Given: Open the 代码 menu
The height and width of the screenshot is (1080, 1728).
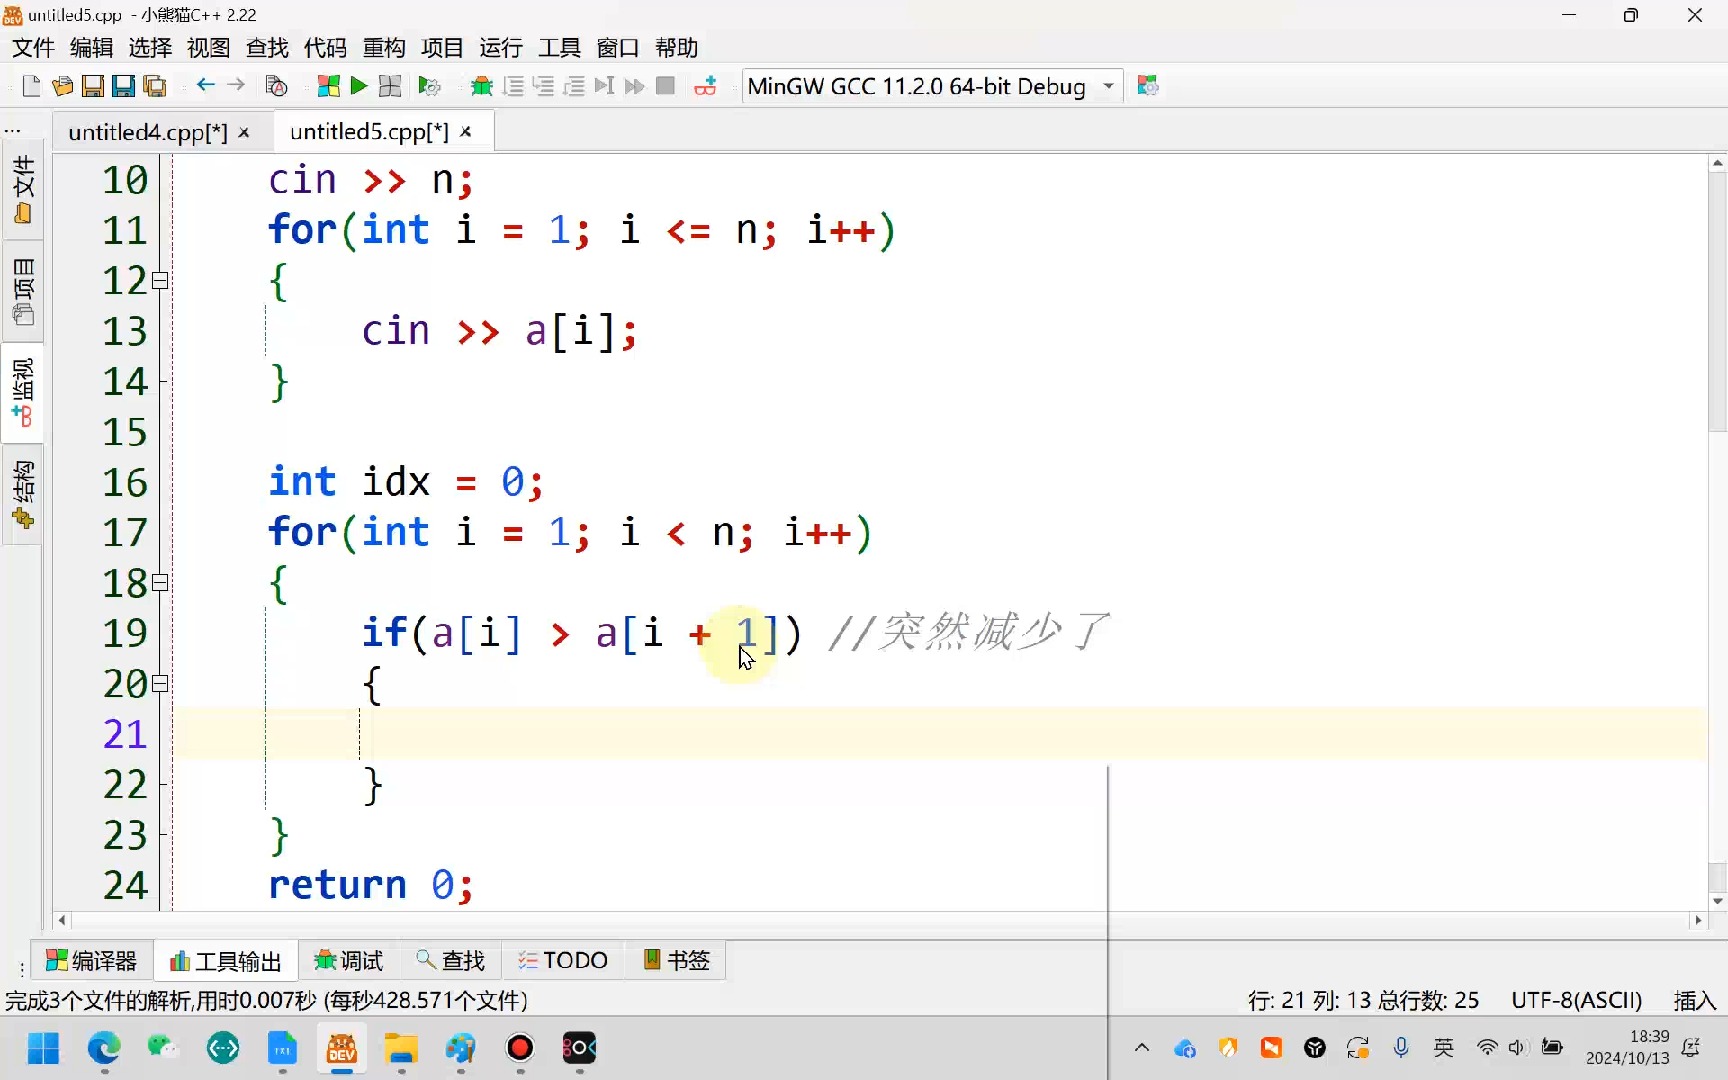Looking at the screenshot, I should [326, 48].
